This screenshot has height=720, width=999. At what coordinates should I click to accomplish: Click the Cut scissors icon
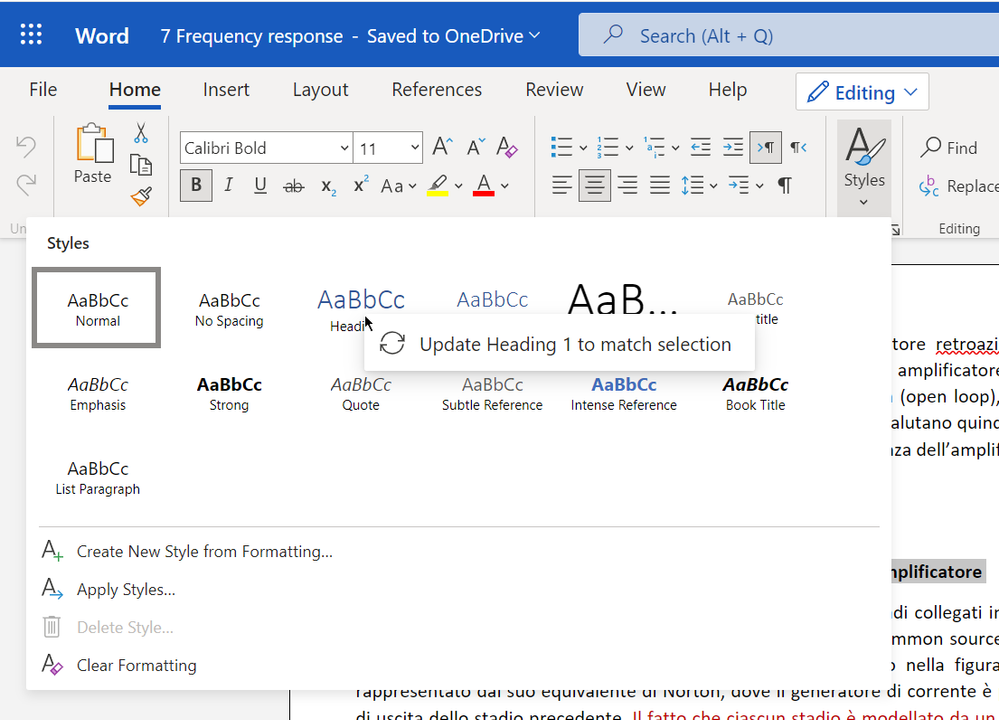pos(141,133)
